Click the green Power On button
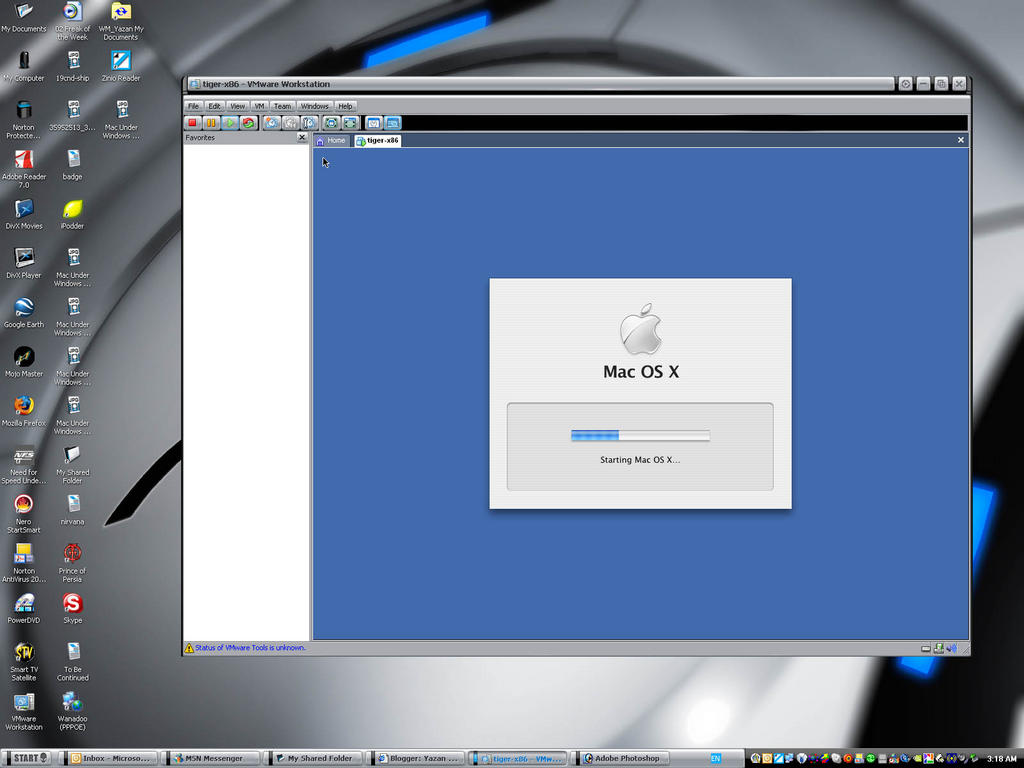 click(x=230, y=122)
